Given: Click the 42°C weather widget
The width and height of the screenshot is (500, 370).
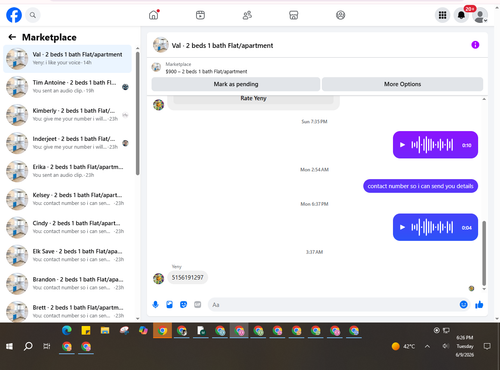Looking at the screenshot, I should (x=403, y=346).
